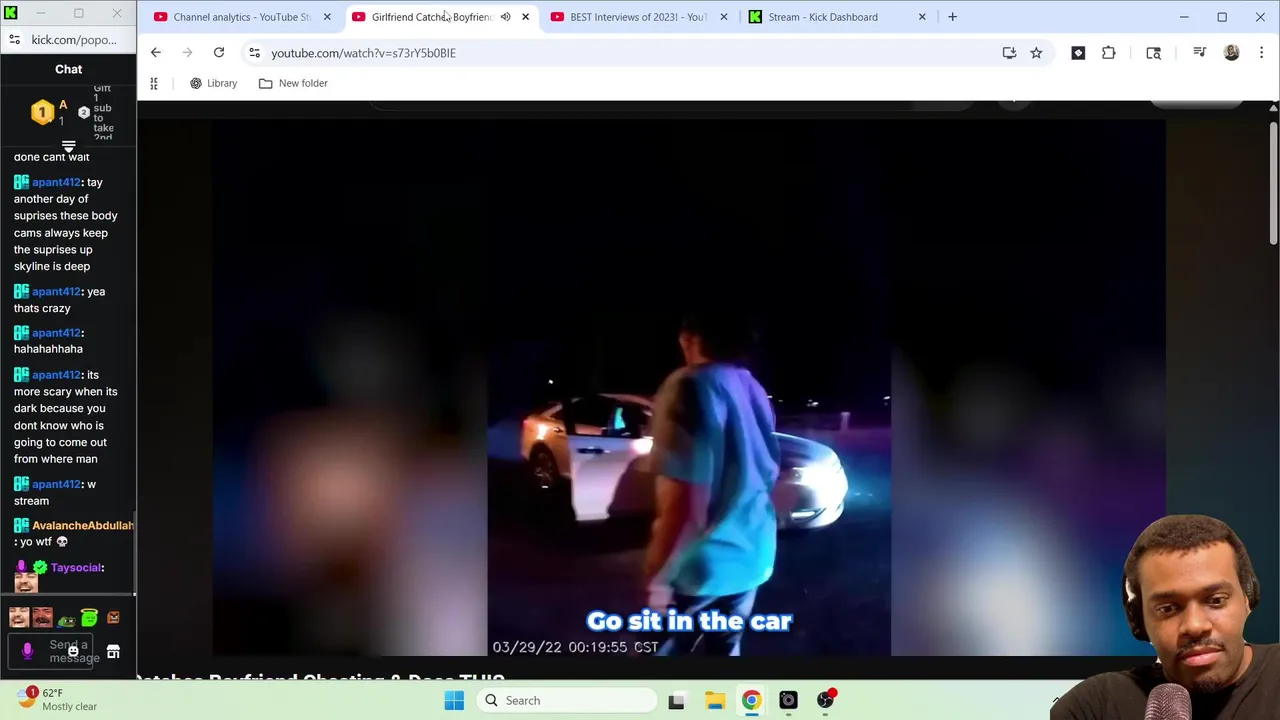
Task: Open site settings icon in Kick popout window
Action: (14, 40)
